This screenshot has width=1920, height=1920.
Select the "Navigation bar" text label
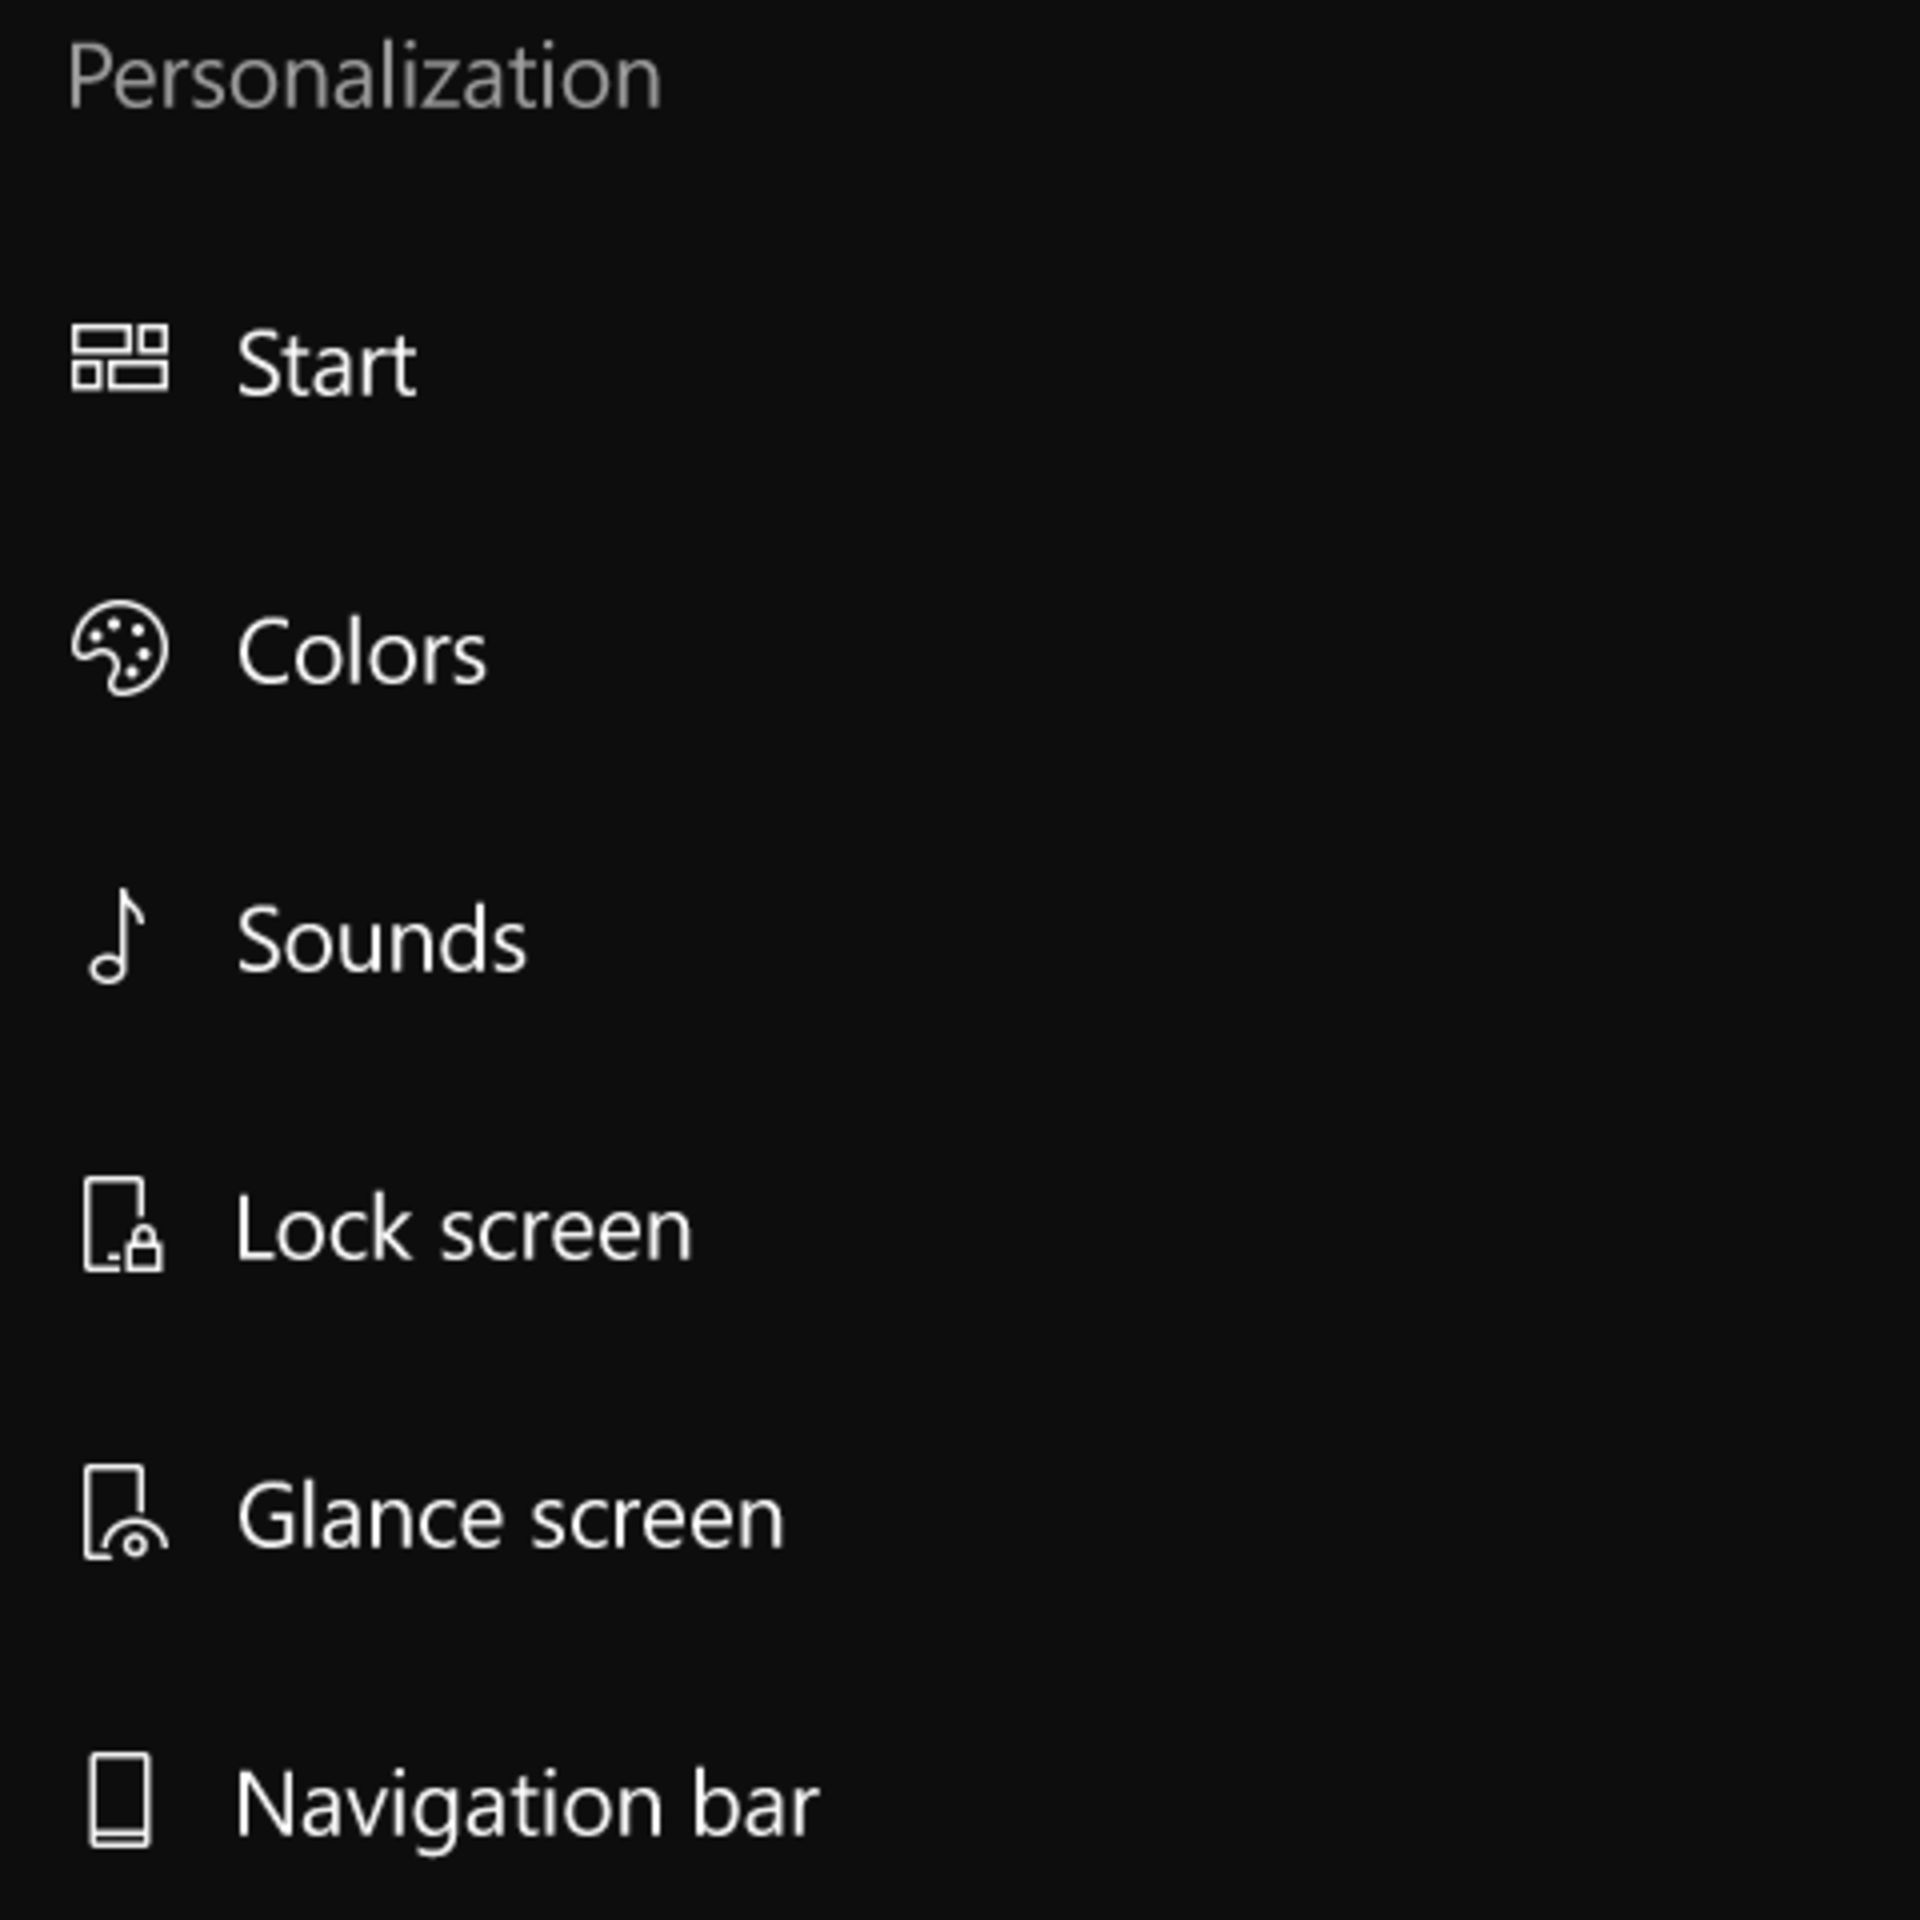527,1805
